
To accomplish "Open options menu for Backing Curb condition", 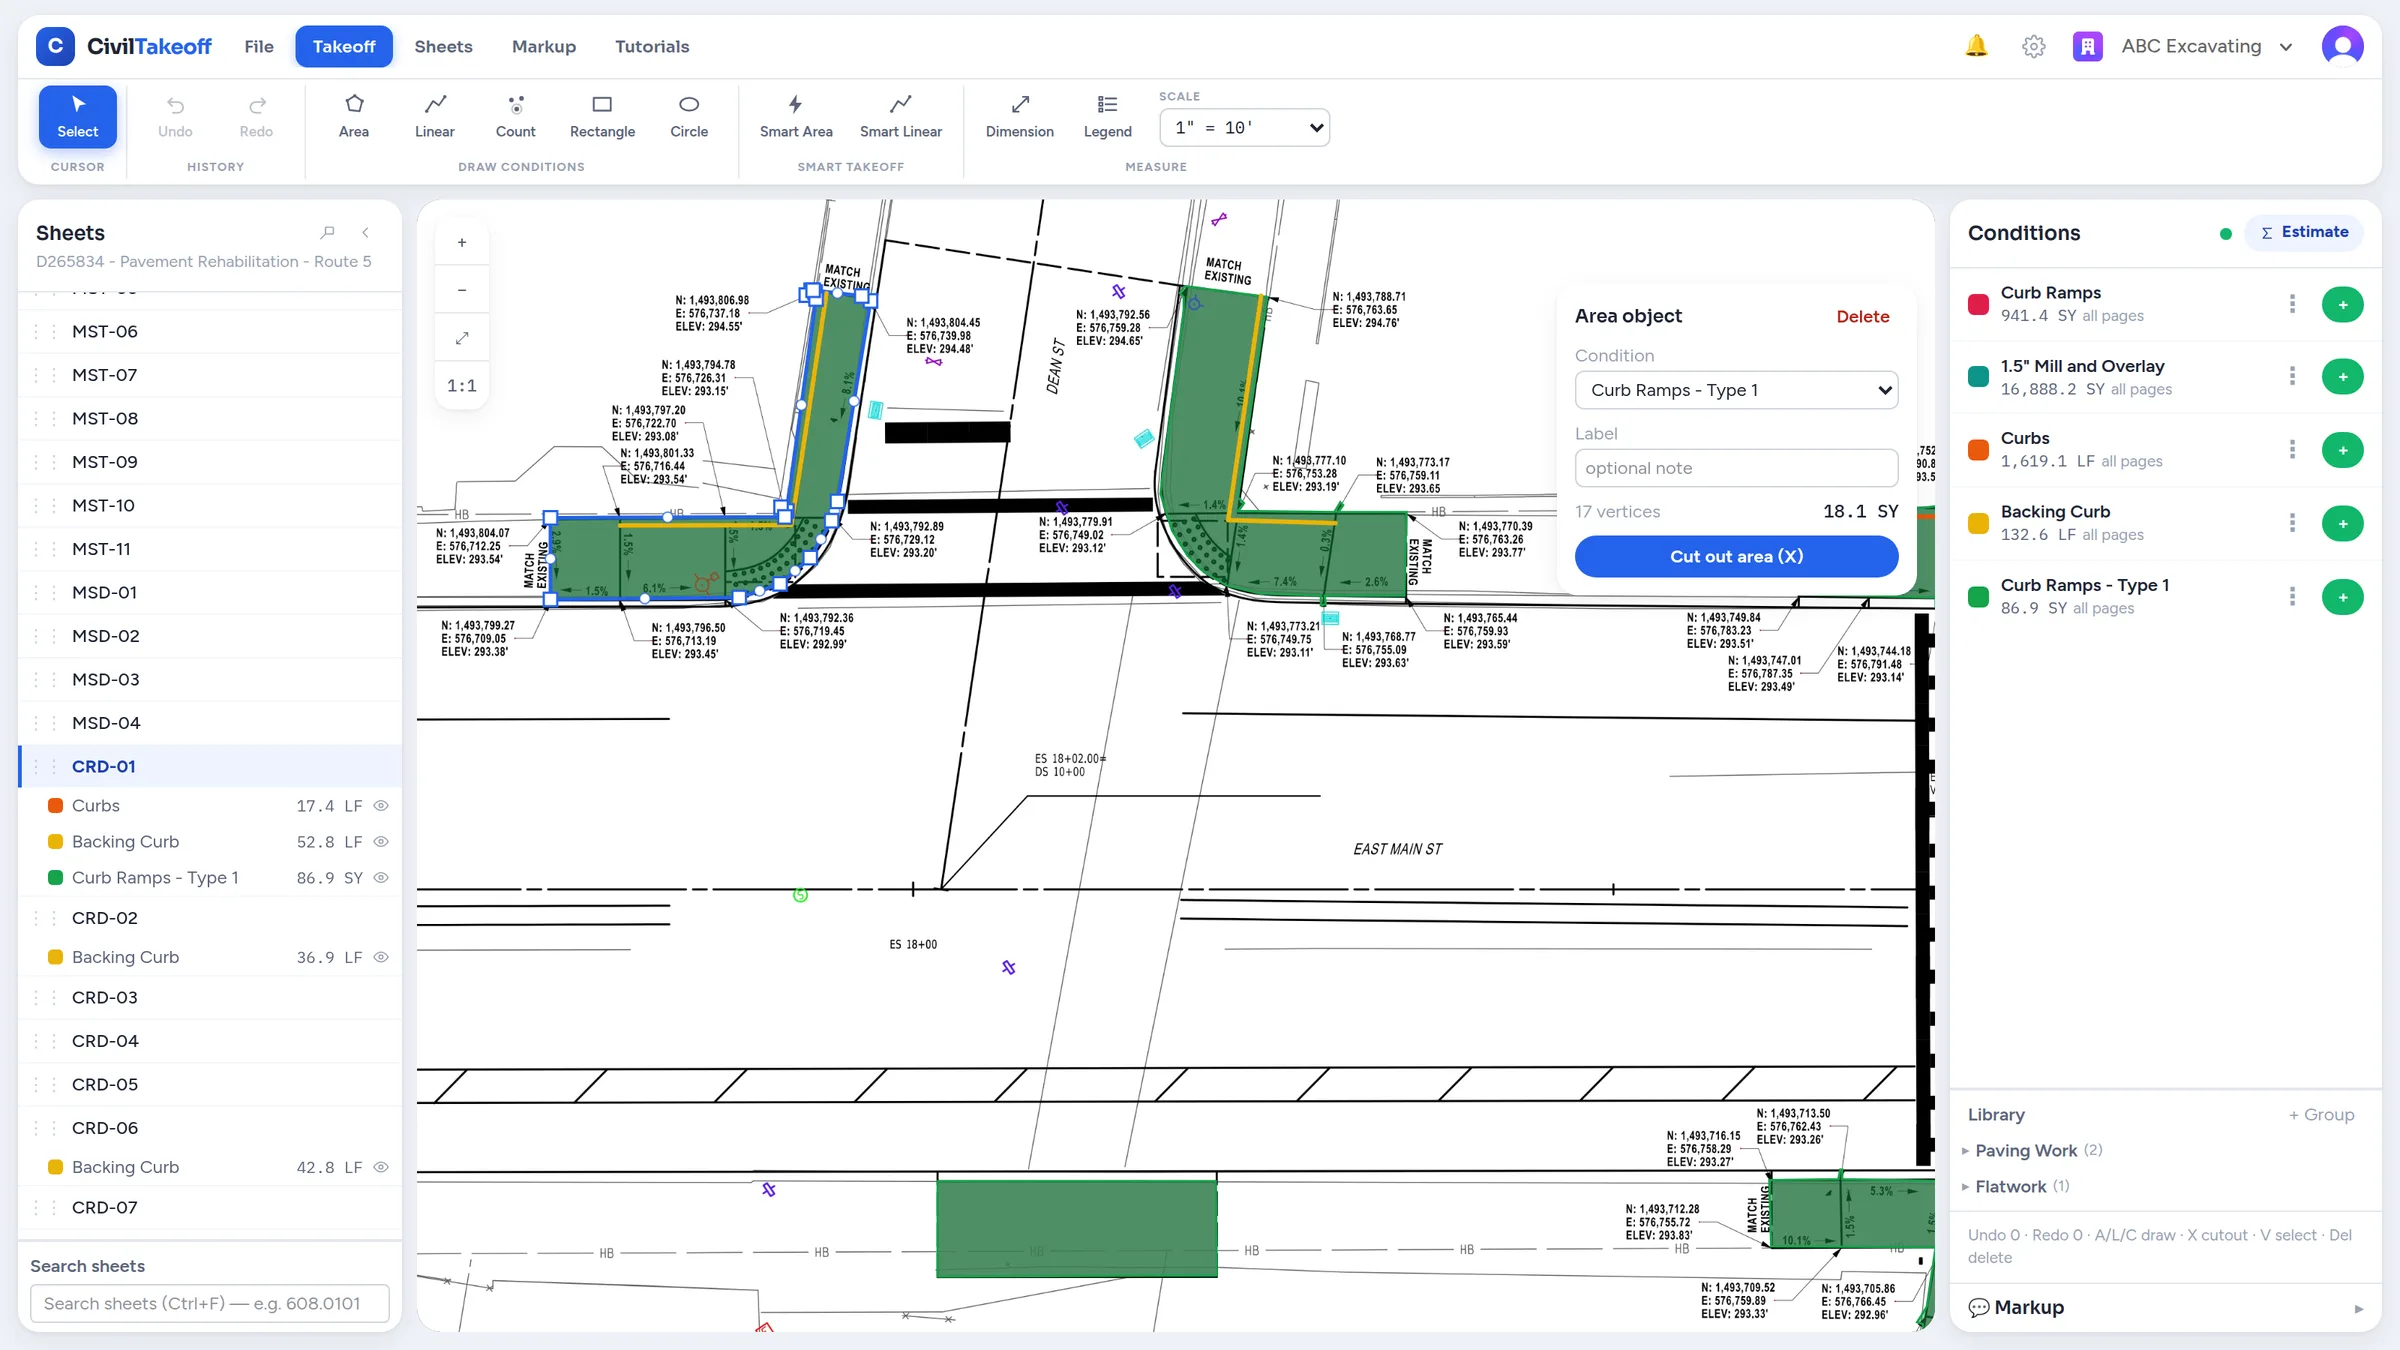I will (x=2292, y=523).
